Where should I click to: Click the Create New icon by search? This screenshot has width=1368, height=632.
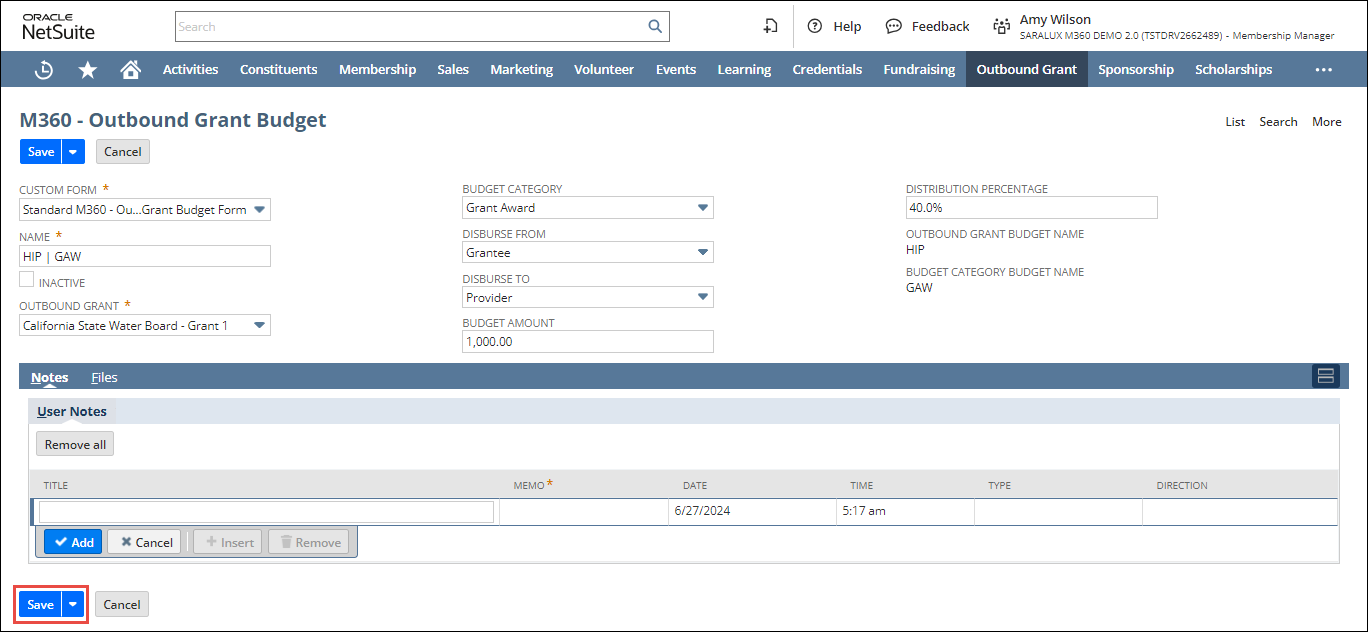click(x=770, y=27)
